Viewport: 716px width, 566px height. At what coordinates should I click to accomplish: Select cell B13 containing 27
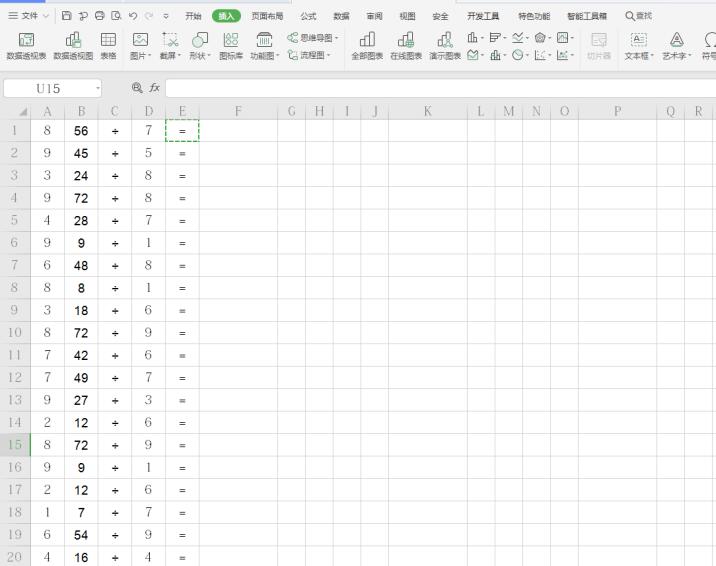(x=81, y=400)
